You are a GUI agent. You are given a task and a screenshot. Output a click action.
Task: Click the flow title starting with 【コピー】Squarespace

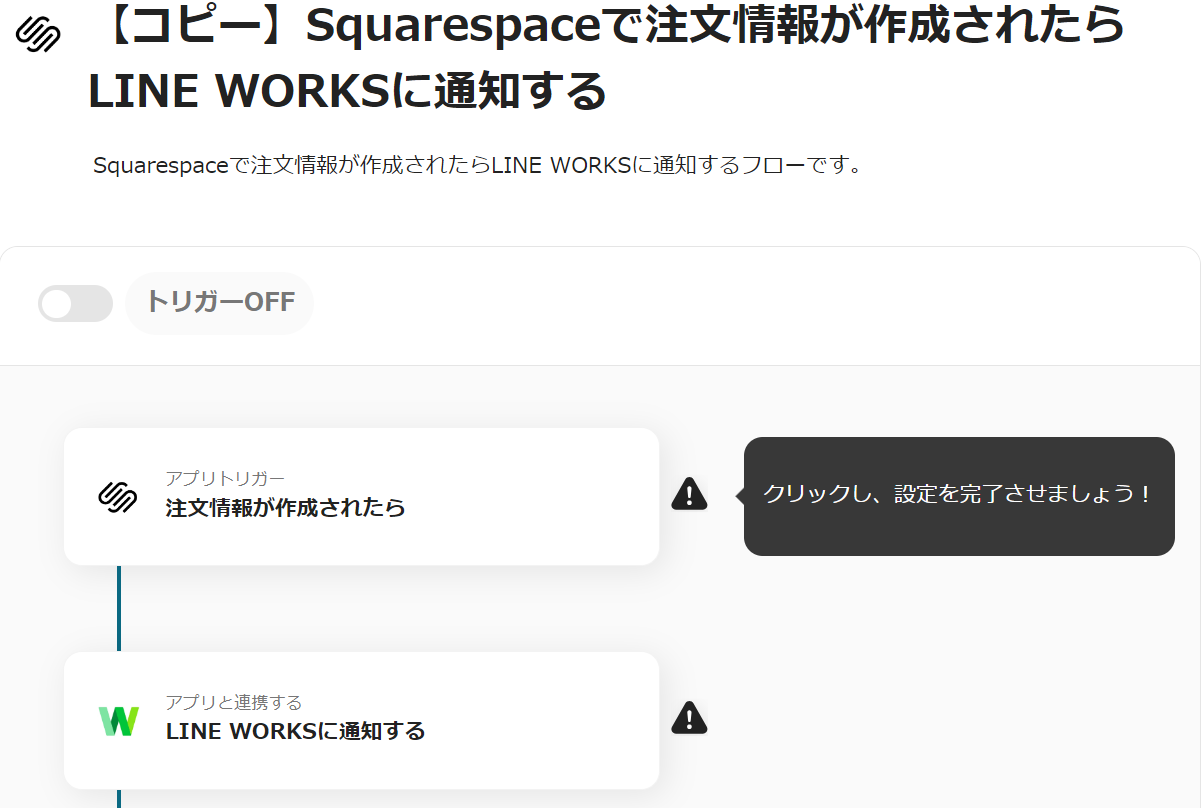(x=606, y=59)
